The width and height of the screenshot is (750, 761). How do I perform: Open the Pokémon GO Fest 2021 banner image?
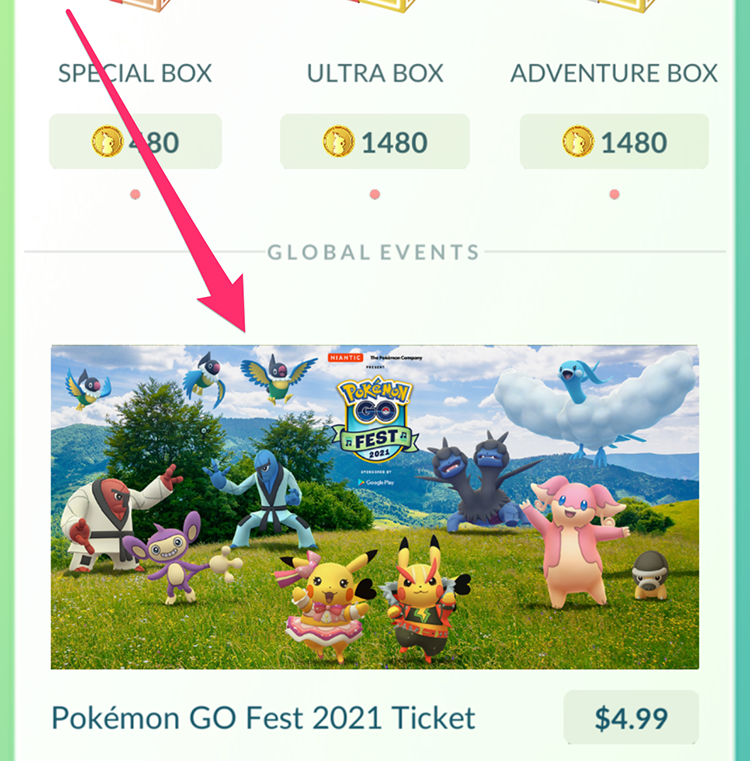375,507
